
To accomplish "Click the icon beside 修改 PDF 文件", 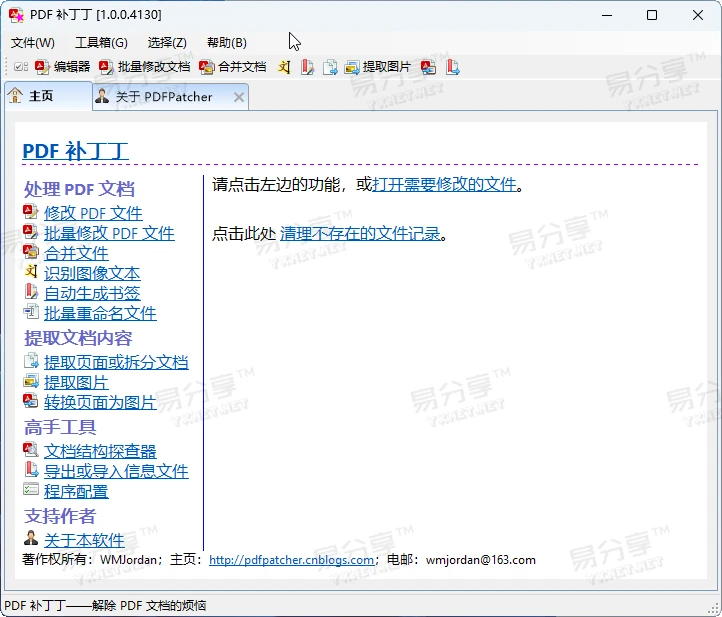I will coord(31,212).
